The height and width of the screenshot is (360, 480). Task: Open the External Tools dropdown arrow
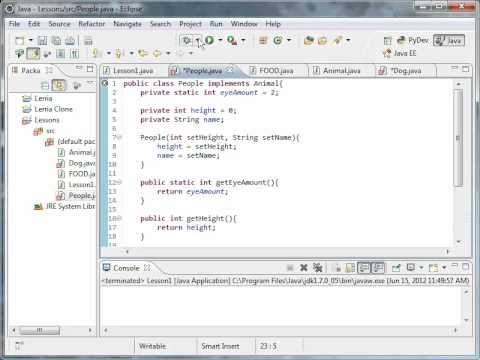(x=243, y=40)
